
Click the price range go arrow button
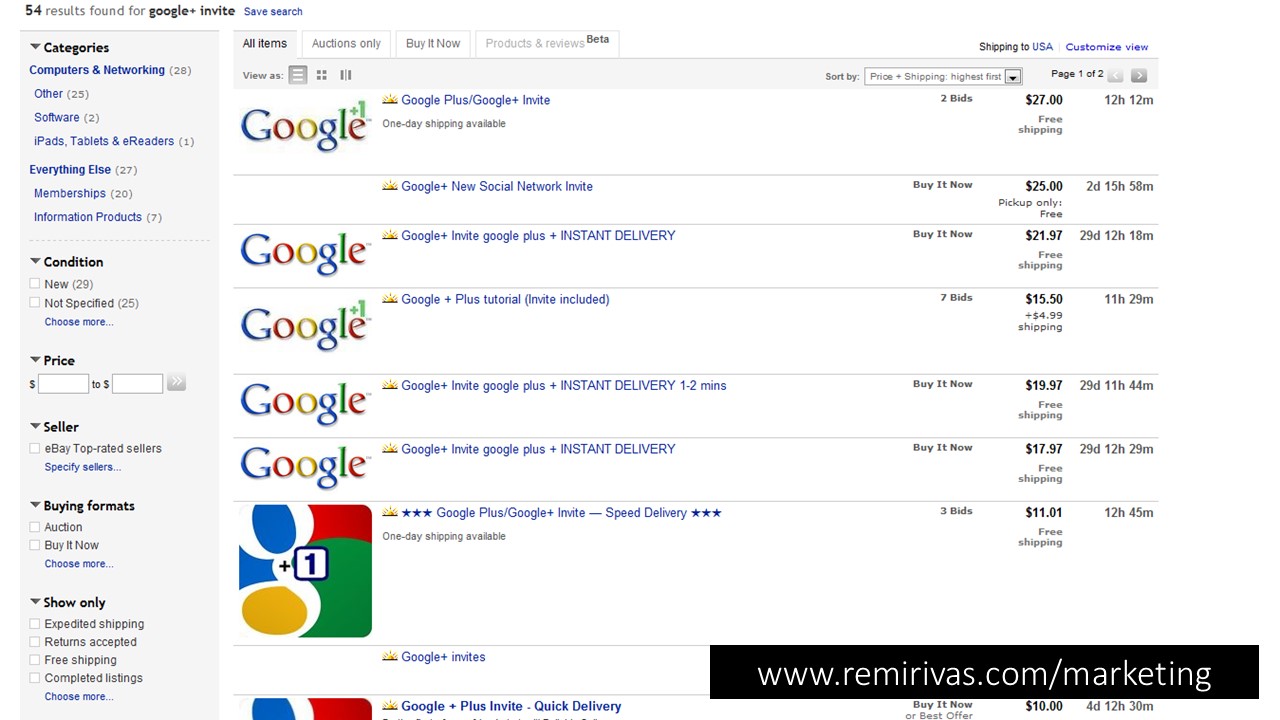[176, 382]
